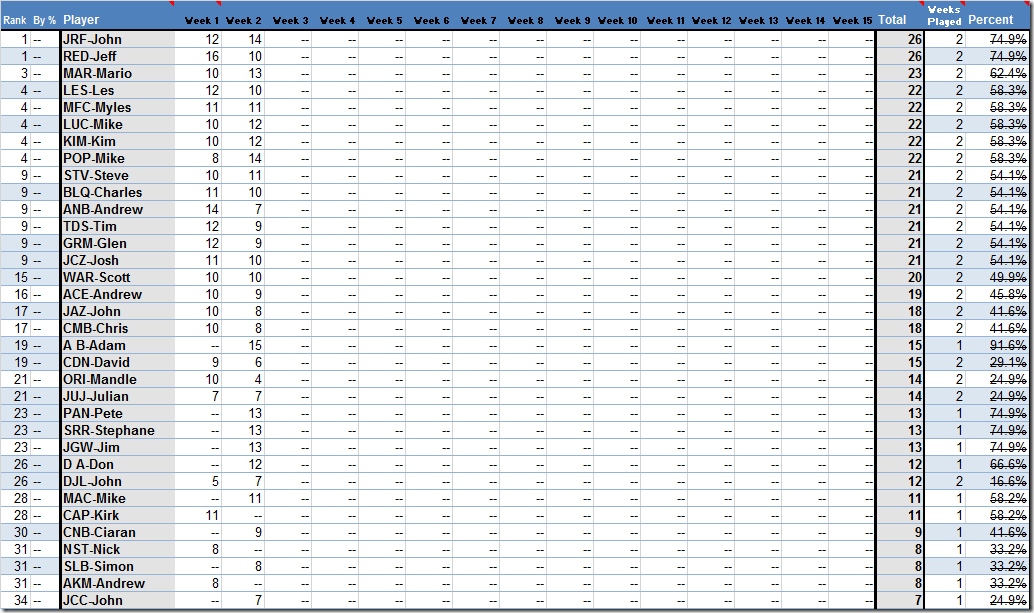This screenshot has height=613, width=1034.
Task: Select ANB-Andrew's Week 1 score of 14
Action: click(x=212, y=210)
